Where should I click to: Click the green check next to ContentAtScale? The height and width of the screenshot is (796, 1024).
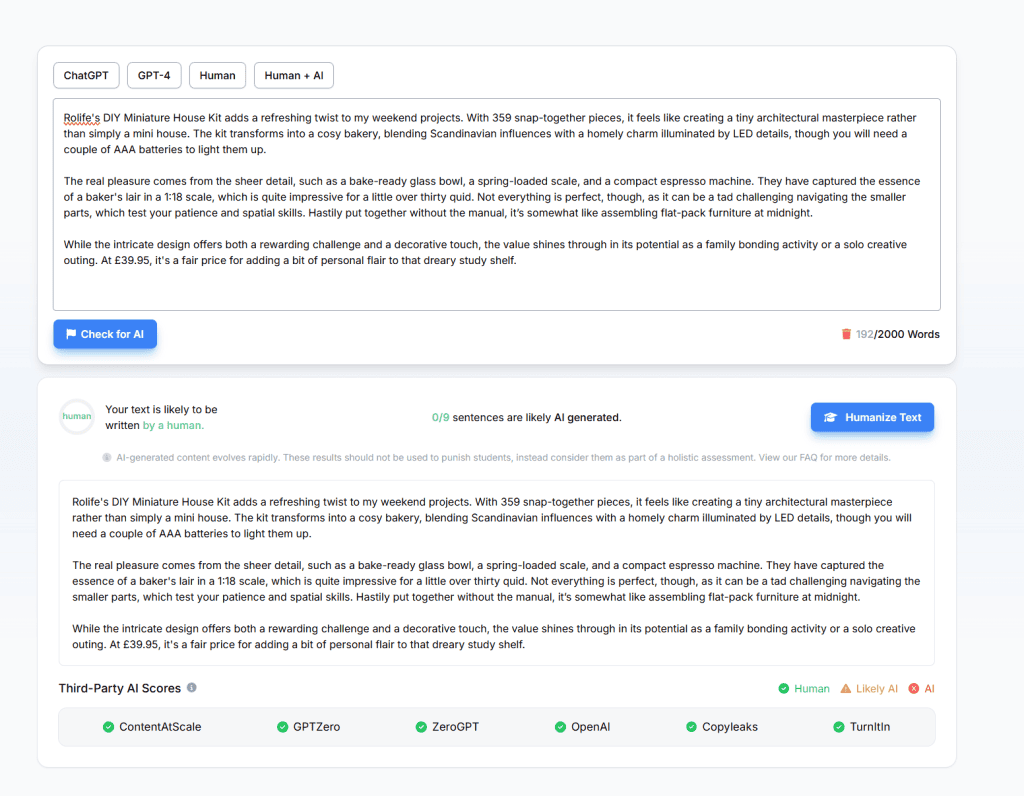pyautogui.click(x=108, y=727)
